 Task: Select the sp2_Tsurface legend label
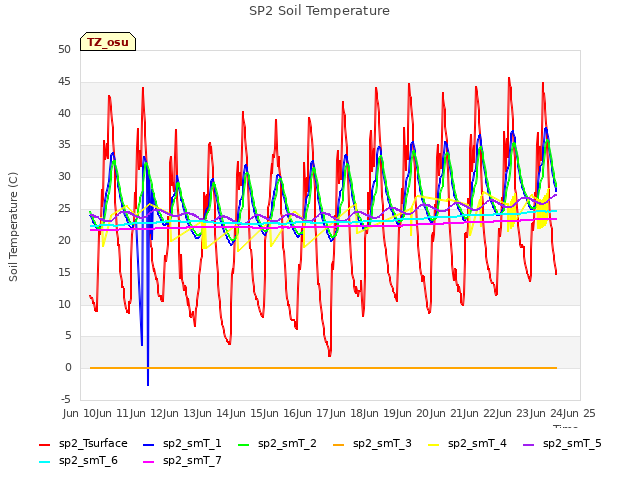coord(93,444)
